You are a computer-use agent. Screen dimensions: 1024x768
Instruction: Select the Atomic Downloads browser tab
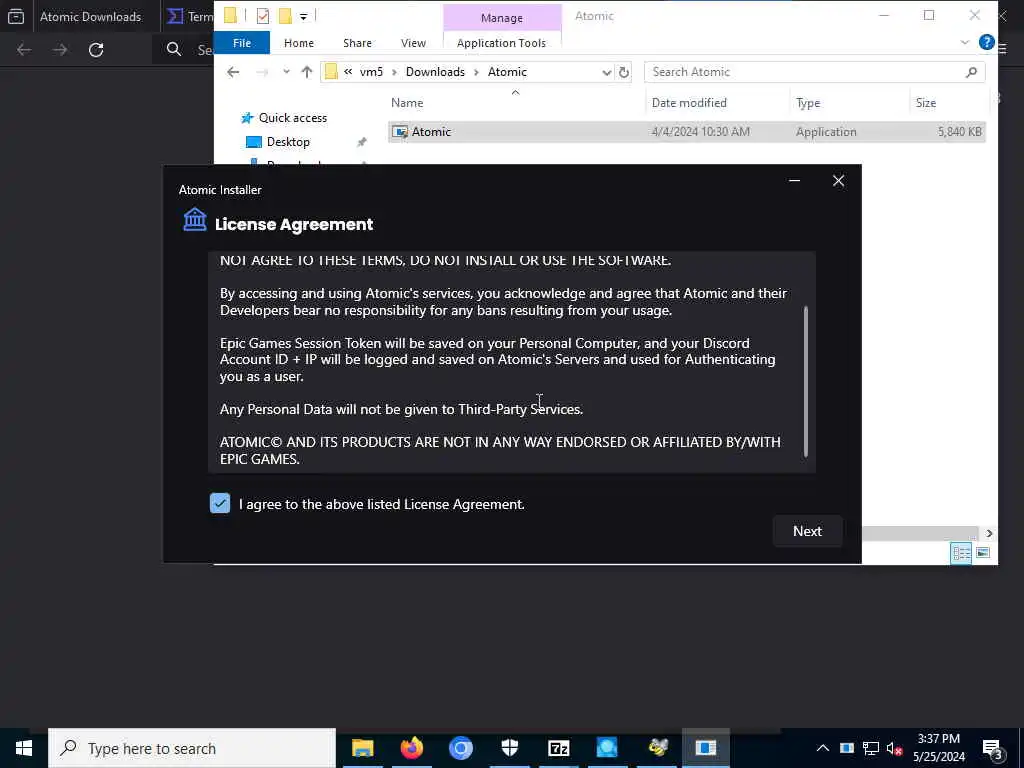pos(90,16)
